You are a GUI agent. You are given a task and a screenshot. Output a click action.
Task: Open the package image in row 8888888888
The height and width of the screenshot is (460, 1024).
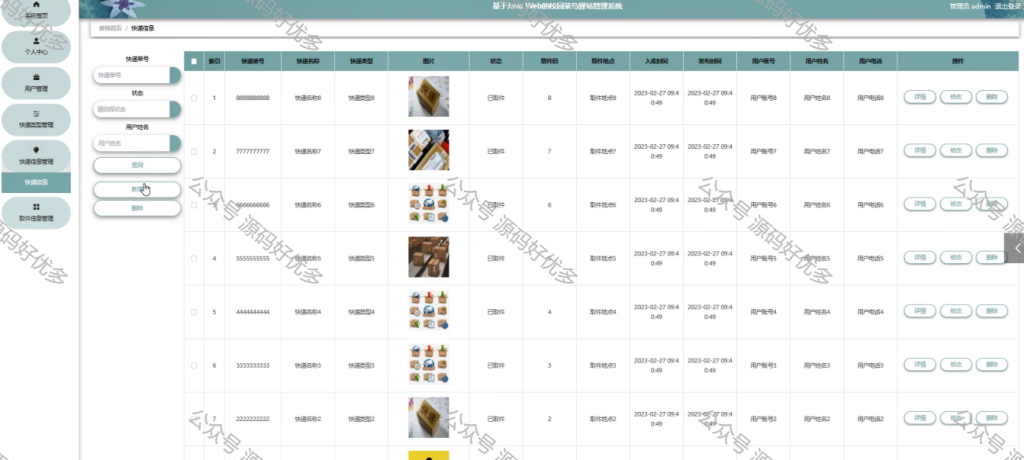coord(428,97)
